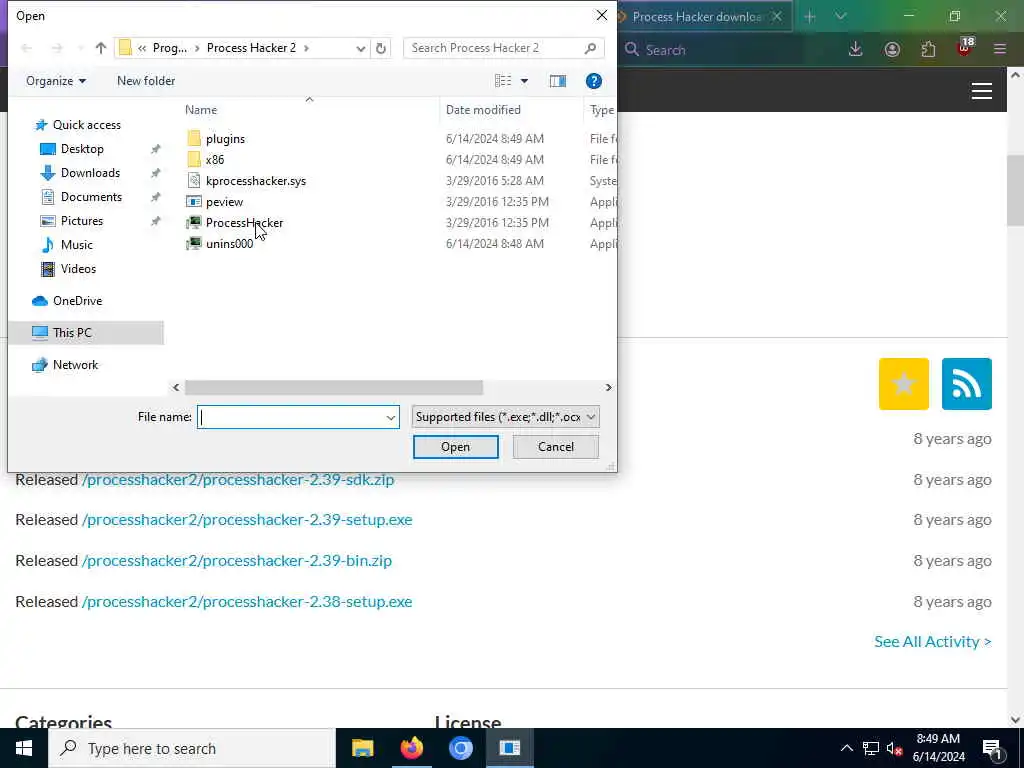Expand the address bar path dropdown
Image resolution: width=1024 pixels, height=768 pixels.
[360, 48]
